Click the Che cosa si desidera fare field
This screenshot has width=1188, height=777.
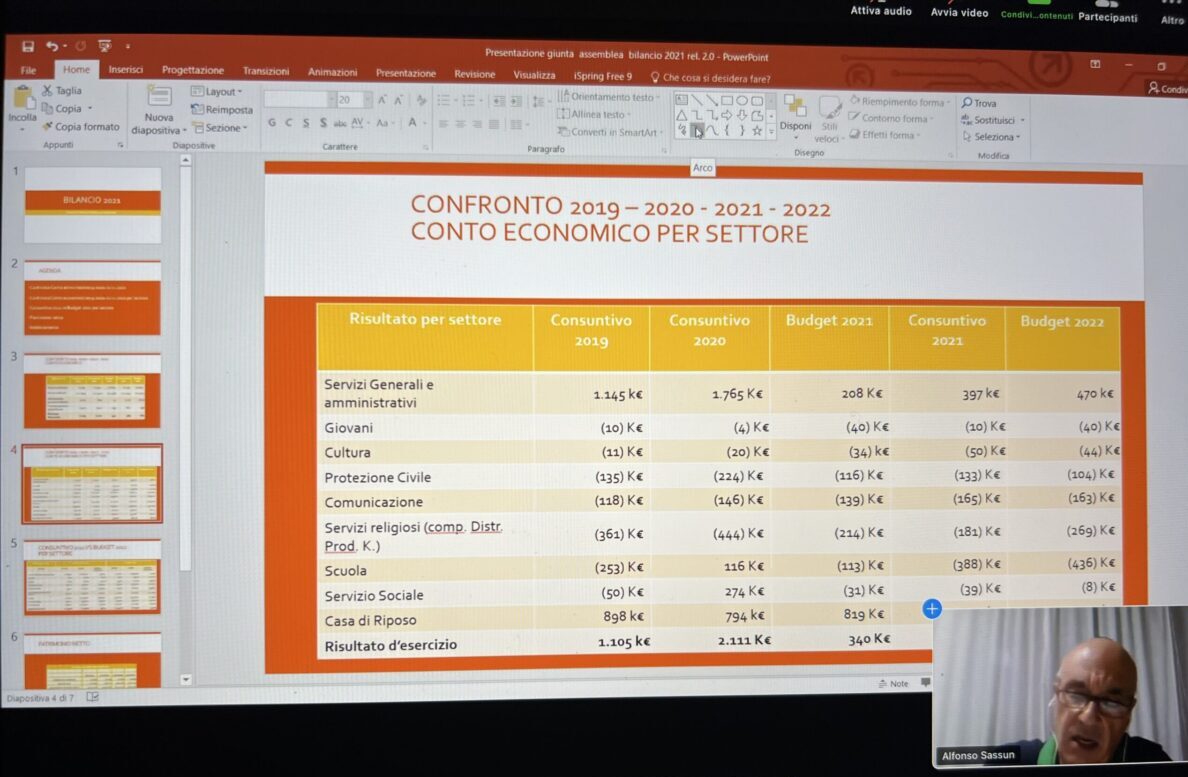[x=711, y=77]
